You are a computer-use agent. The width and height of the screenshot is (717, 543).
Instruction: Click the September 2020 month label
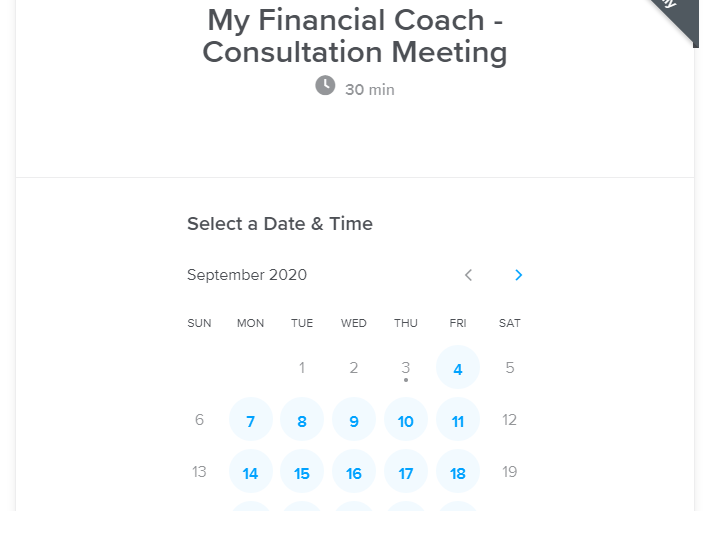[x=247, y=275]
